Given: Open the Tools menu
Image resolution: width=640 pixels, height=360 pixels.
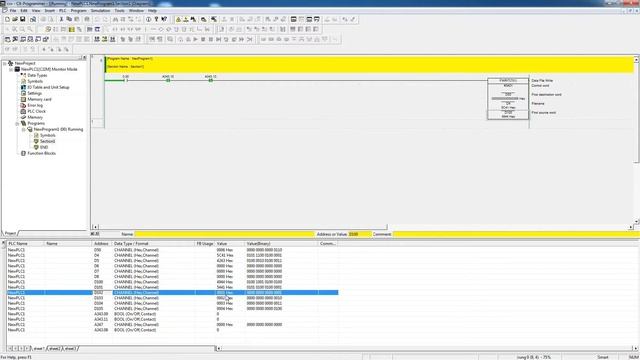Looking at the screenshot, I should [120, 11].
